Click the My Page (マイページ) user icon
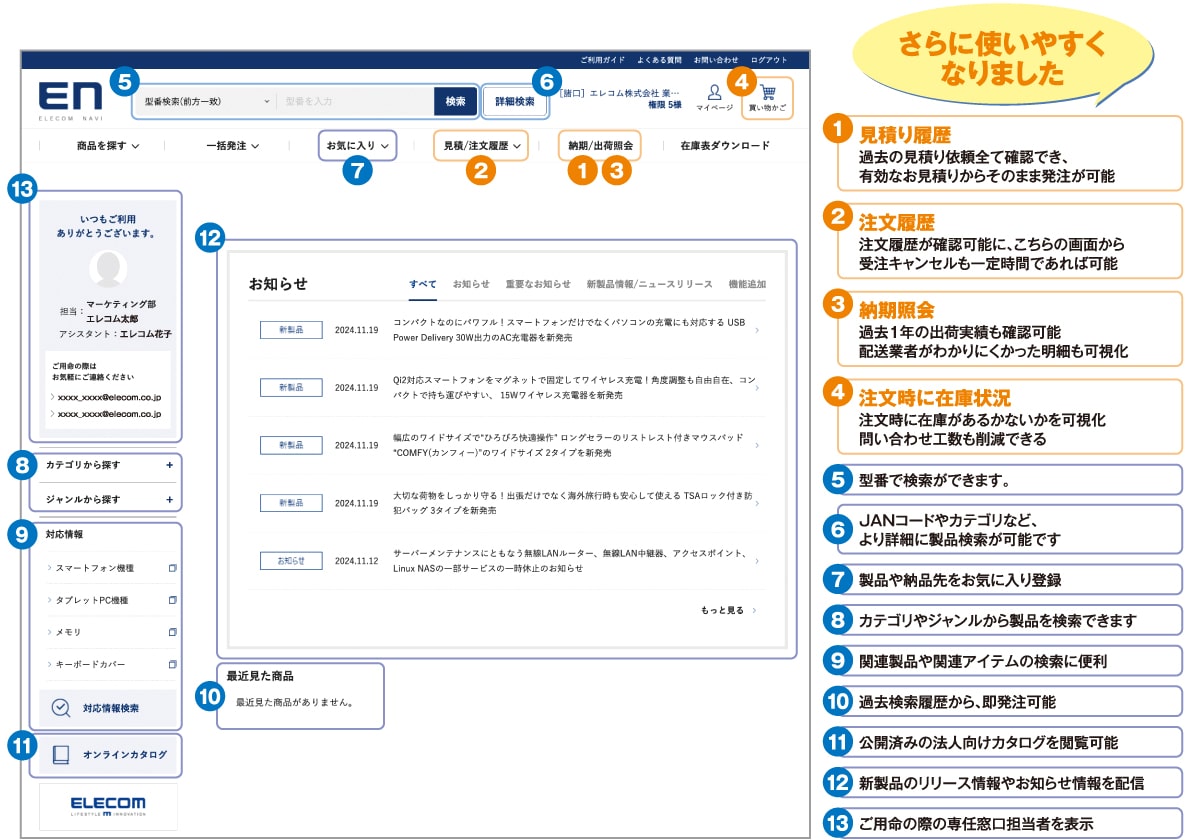 click(x=714, y=93)
